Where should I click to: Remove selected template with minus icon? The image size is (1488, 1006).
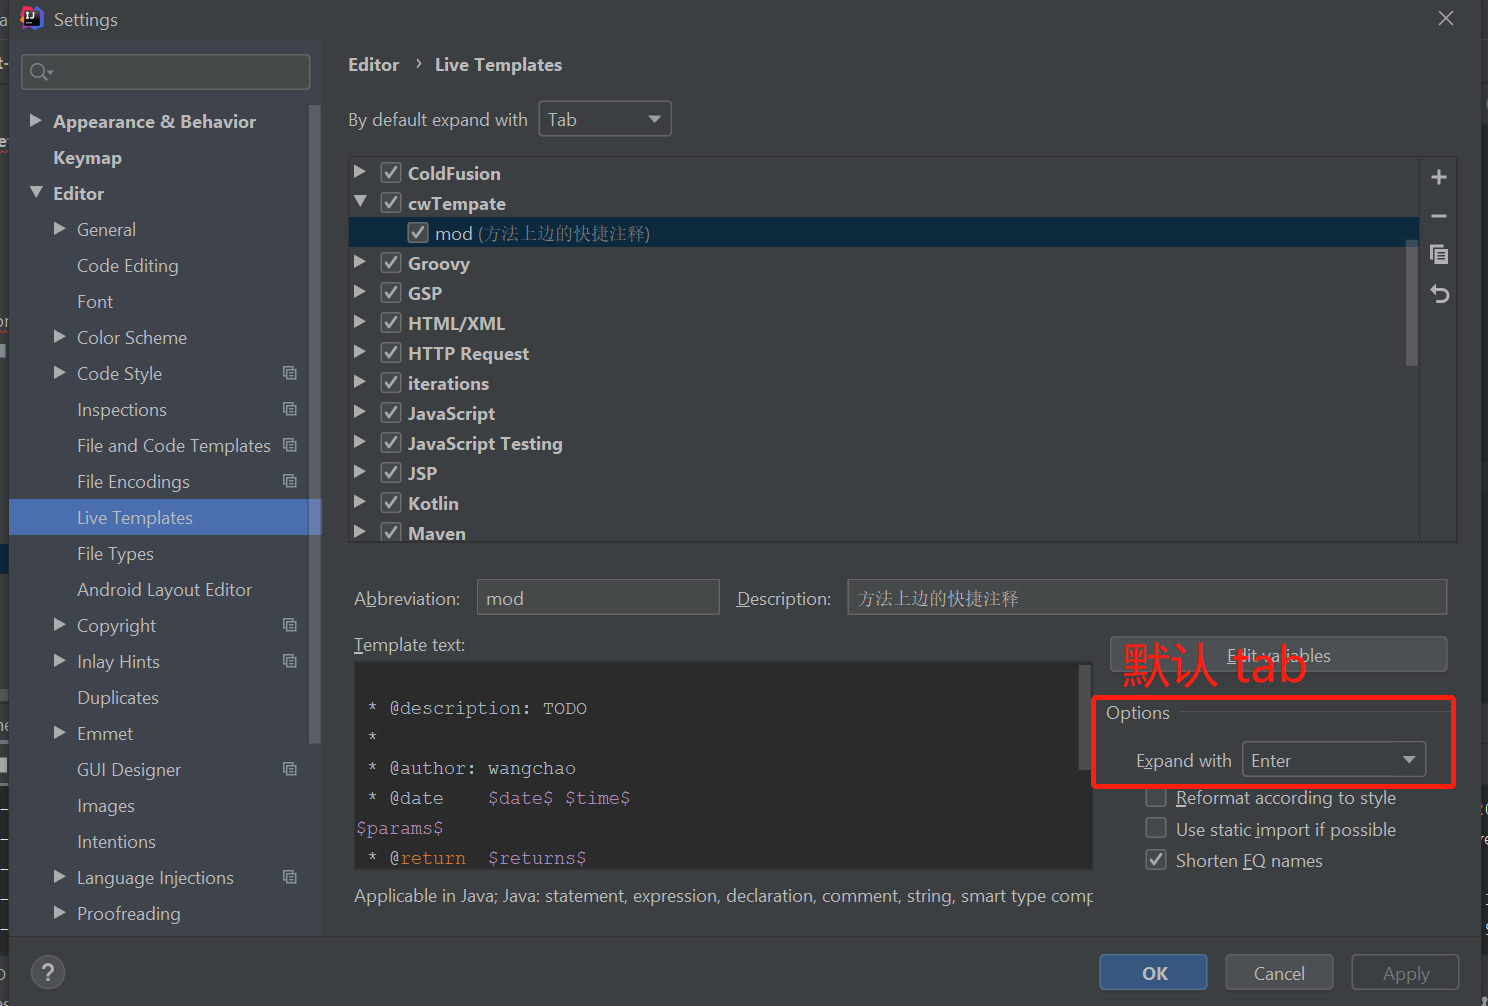(x=1439, y=216)
